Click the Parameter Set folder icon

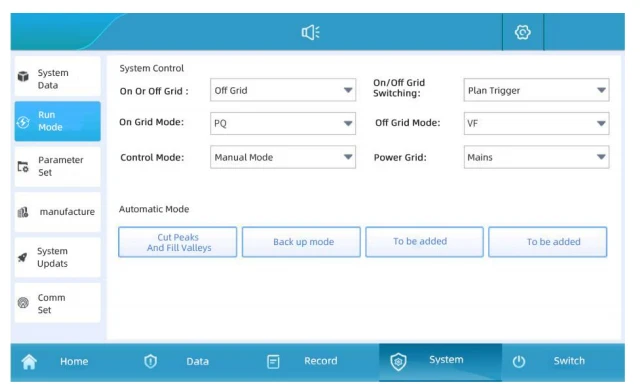tap(23, 167)
